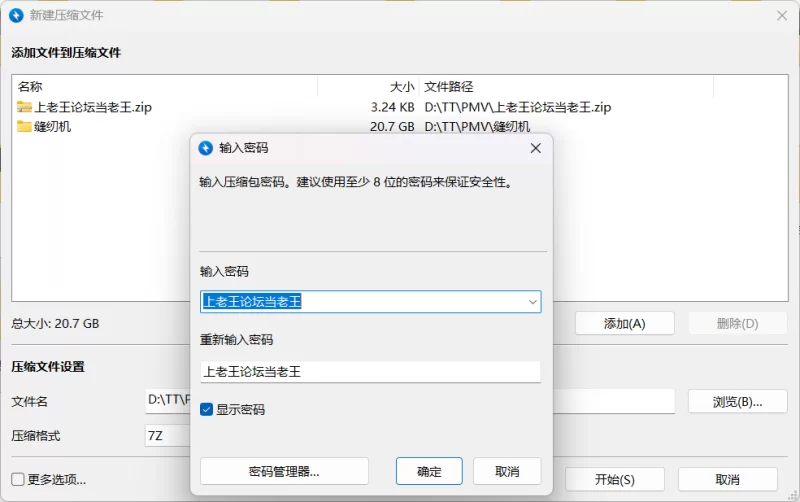Click 开始(S) to start compression

[x=615, y=480]
